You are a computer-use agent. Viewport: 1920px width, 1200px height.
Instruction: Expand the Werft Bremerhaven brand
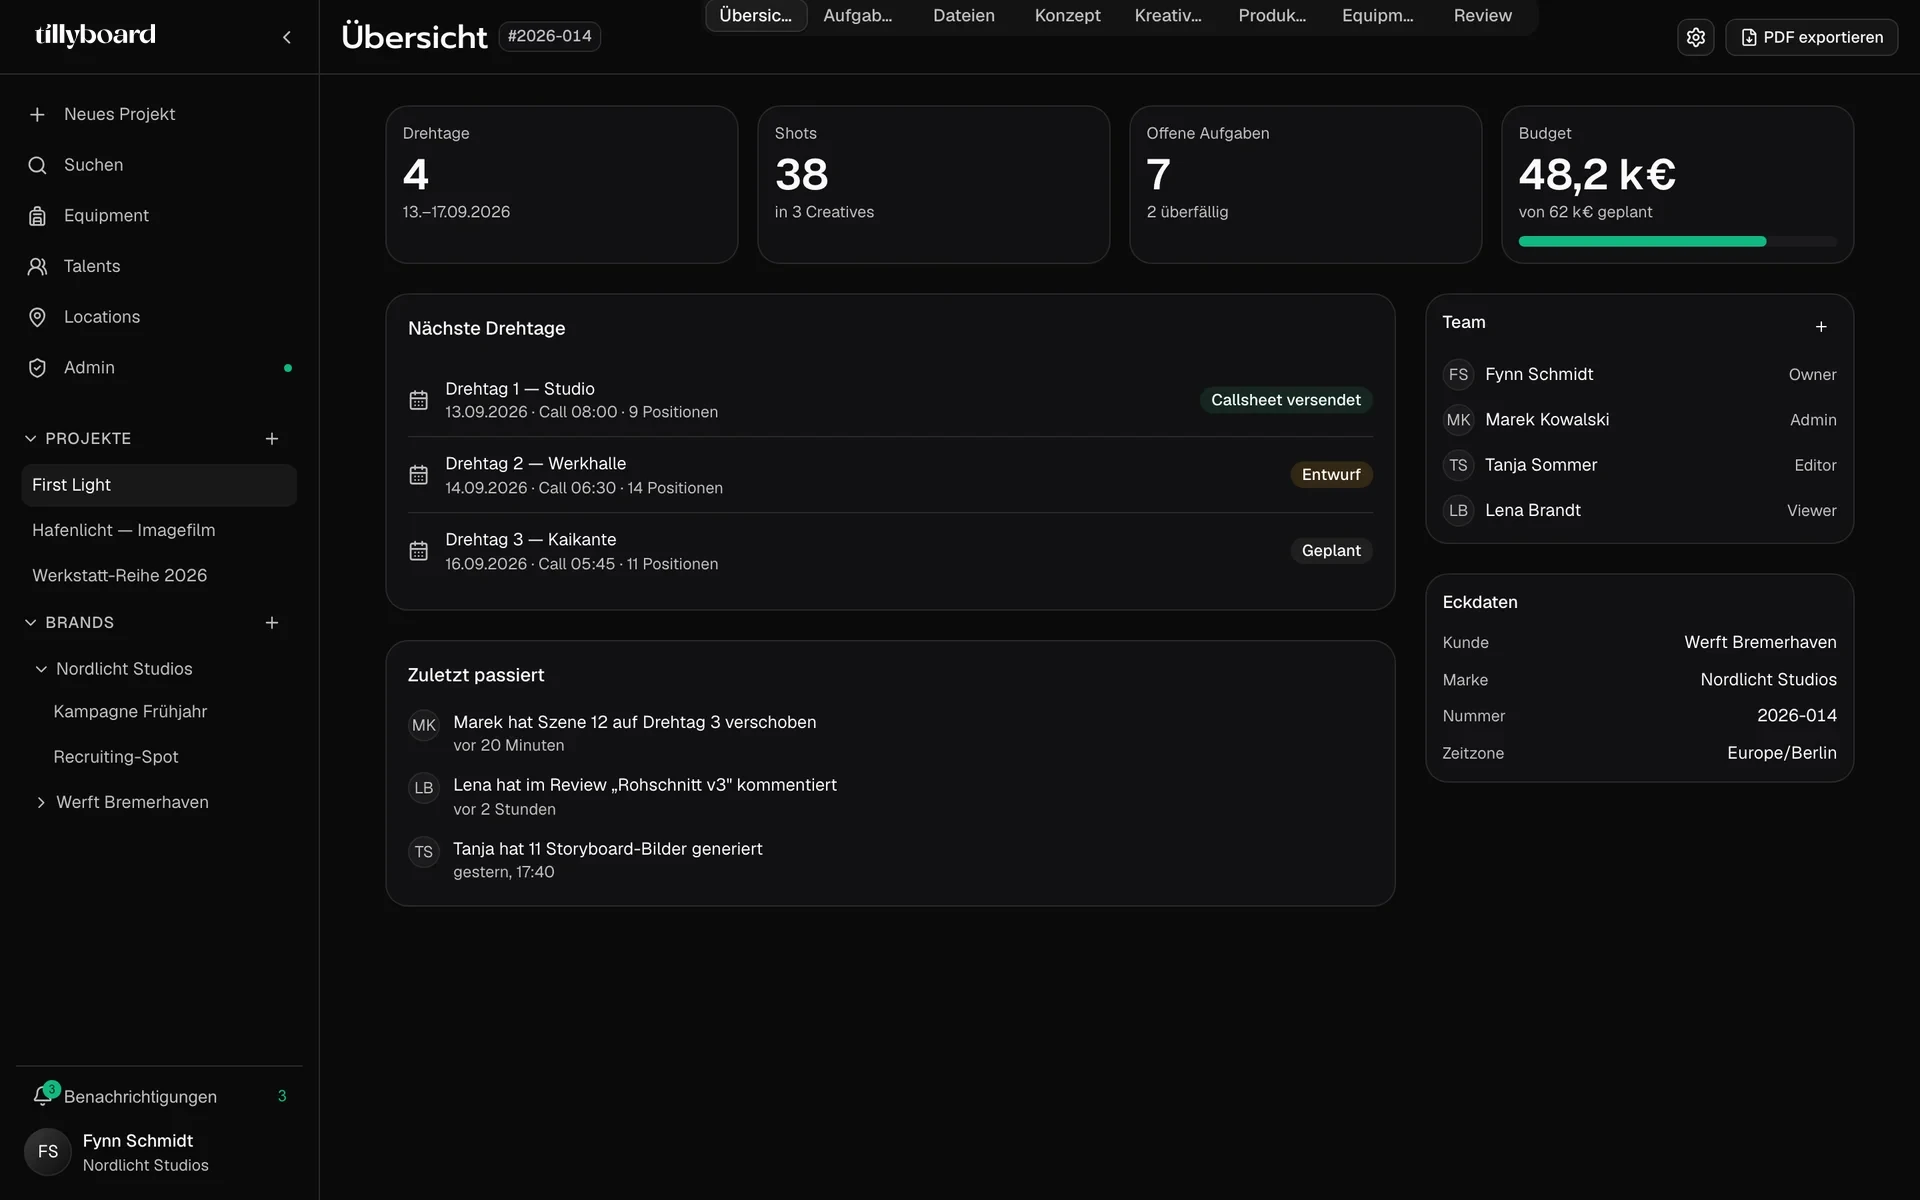(41, 803)
